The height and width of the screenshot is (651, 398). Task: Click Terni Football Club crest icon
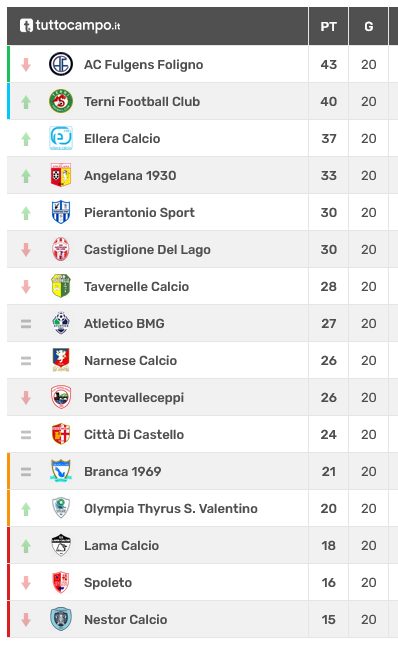(61, 101)
